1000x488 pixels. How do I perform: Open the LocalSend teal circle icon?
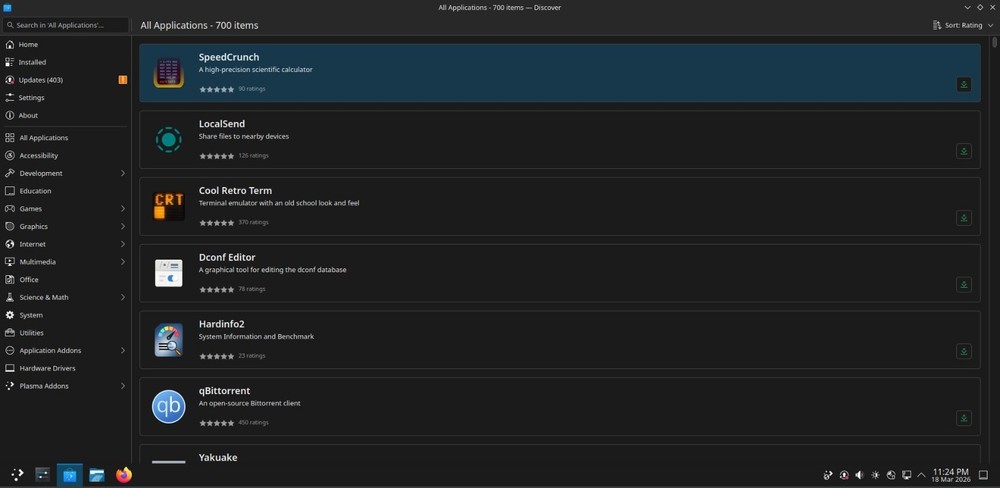click(168, 140)
